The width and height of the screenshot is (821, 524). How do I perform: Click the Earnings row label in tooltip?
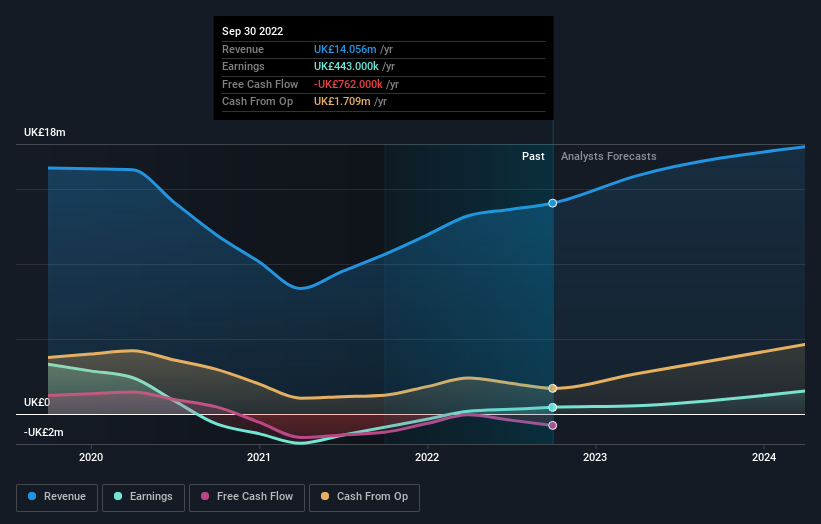click(243, 66)
